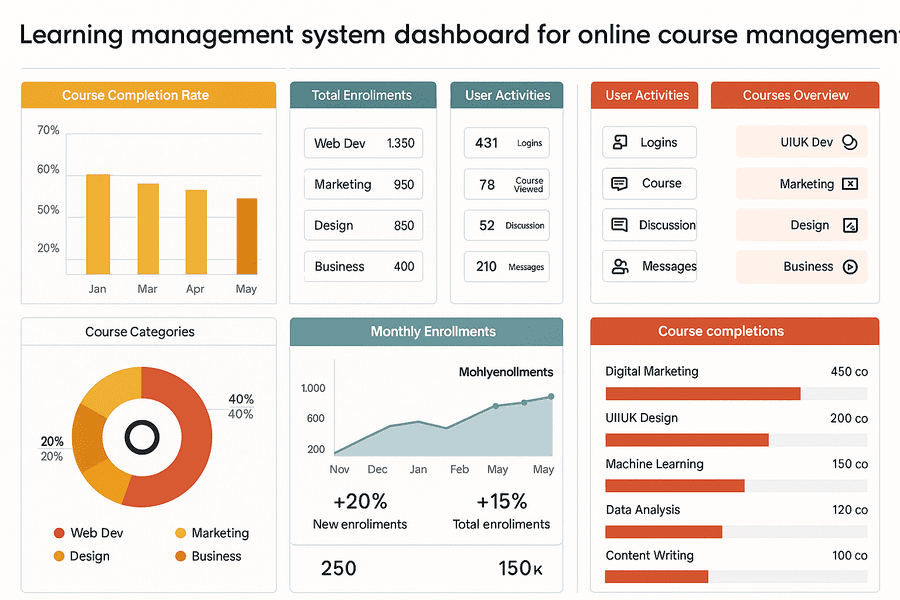Click the icon next to UIUK Dev
900x600 pixels.
(850, 142)
